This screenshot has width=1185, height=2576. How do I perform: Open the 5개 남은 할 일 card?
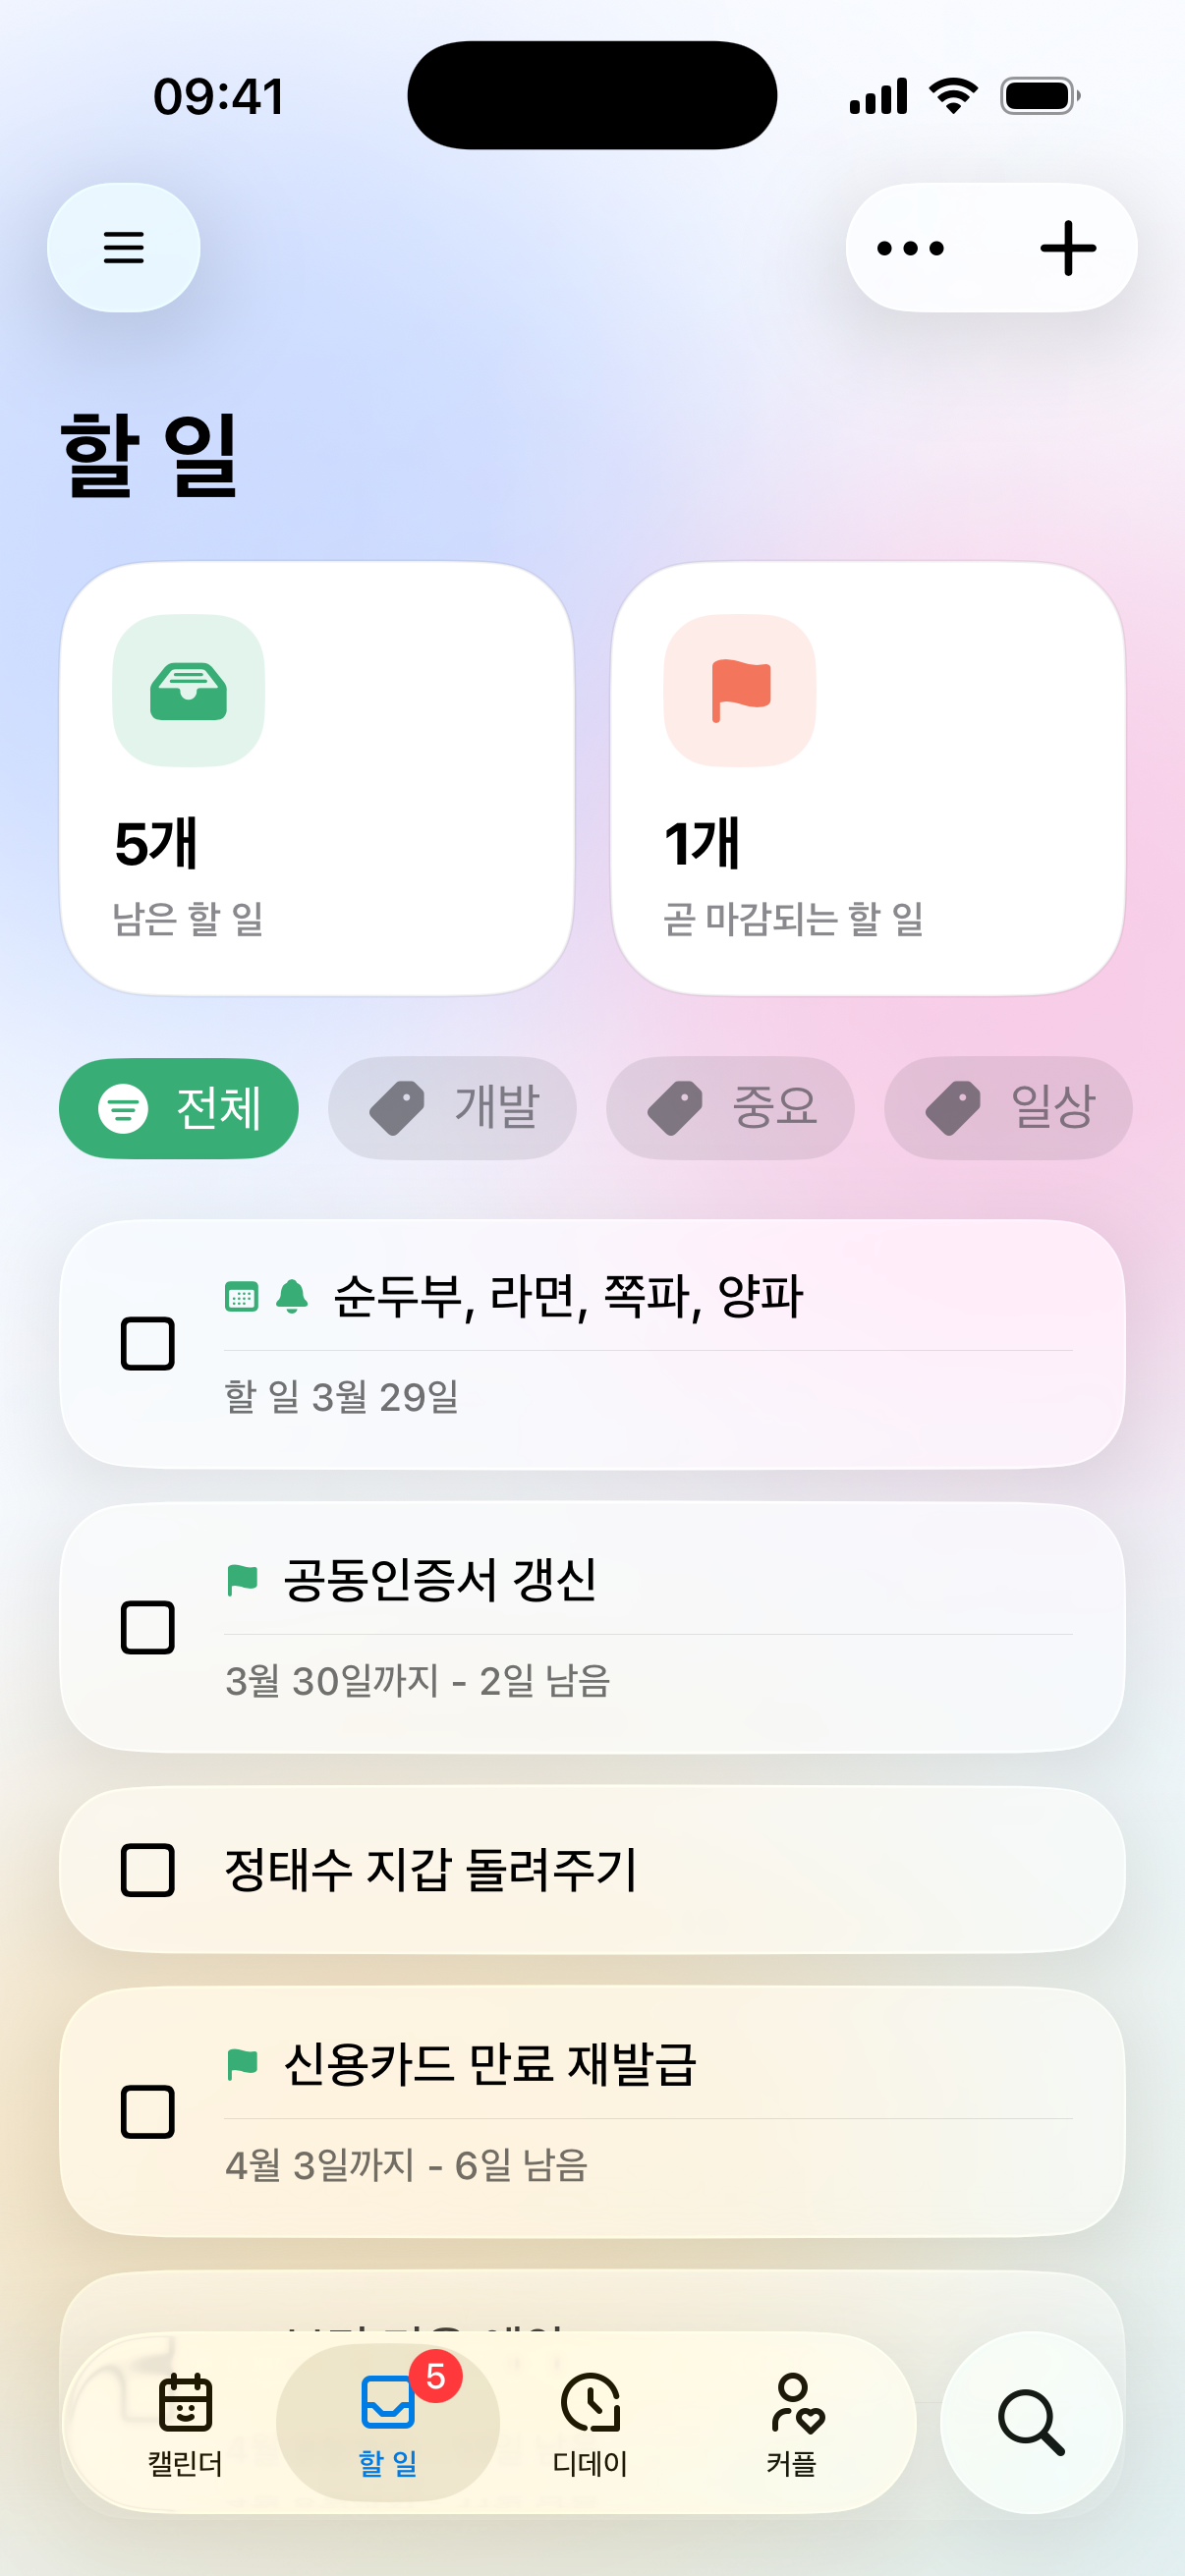pos(317,778)
